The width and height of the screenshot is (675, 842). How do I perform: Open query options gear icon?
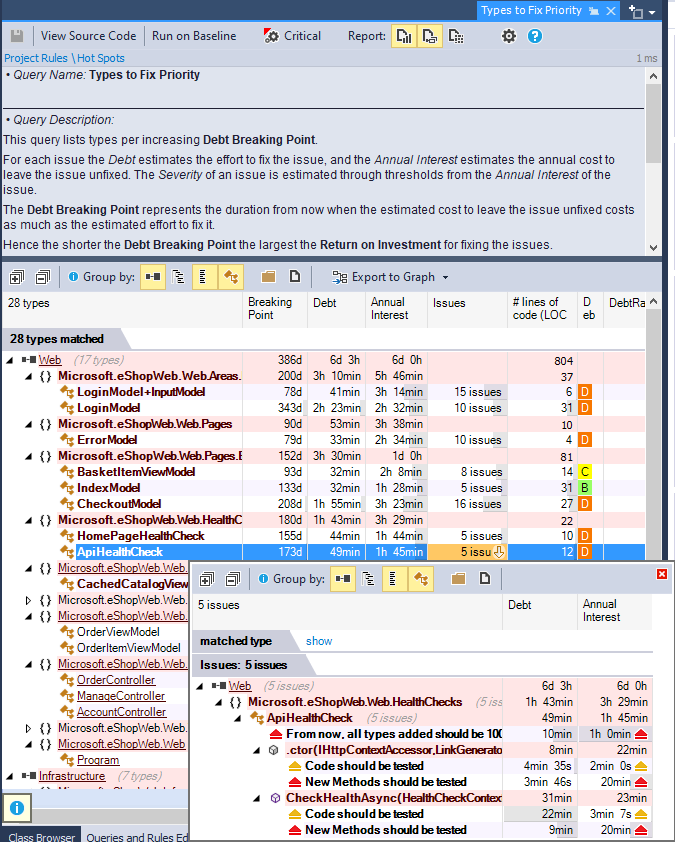pos(509,36)
